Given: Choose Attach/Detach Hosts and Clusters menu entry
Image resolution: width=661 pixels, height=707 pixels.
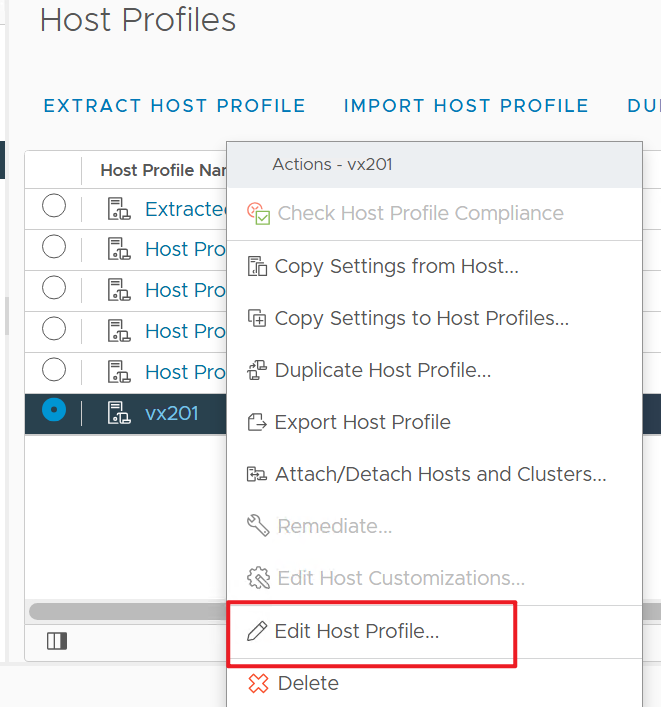Looking at the screenshot, I should 440,474.
